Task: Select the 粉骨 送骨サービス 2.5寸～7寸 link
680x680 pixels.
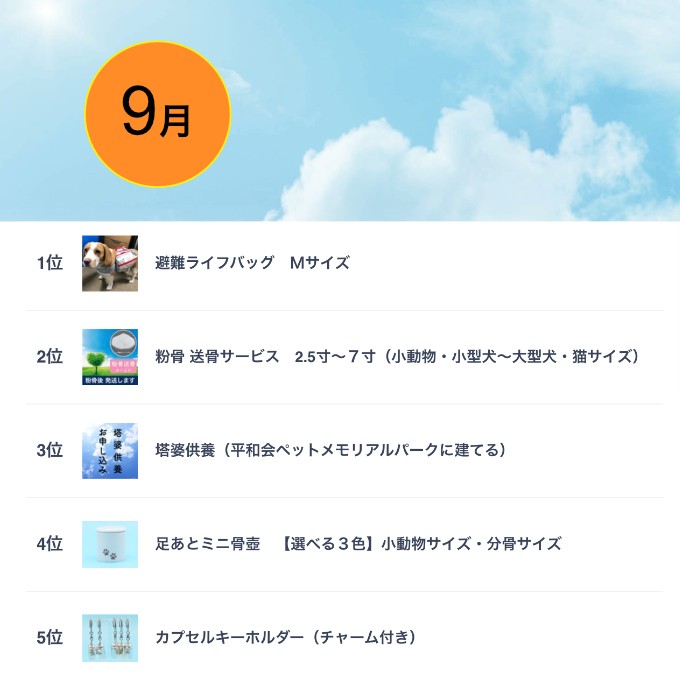Action: point(397,356)
